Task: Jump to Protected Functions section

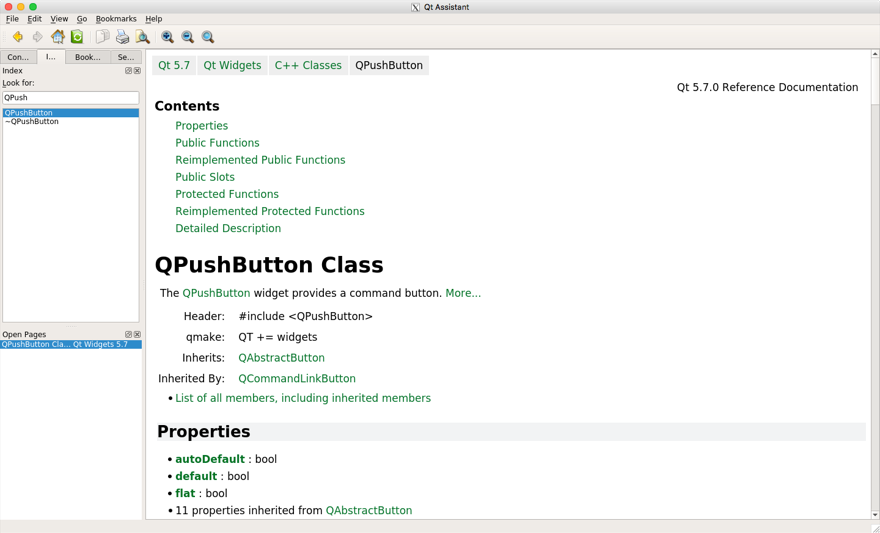Action: click(x=227, y=194)
